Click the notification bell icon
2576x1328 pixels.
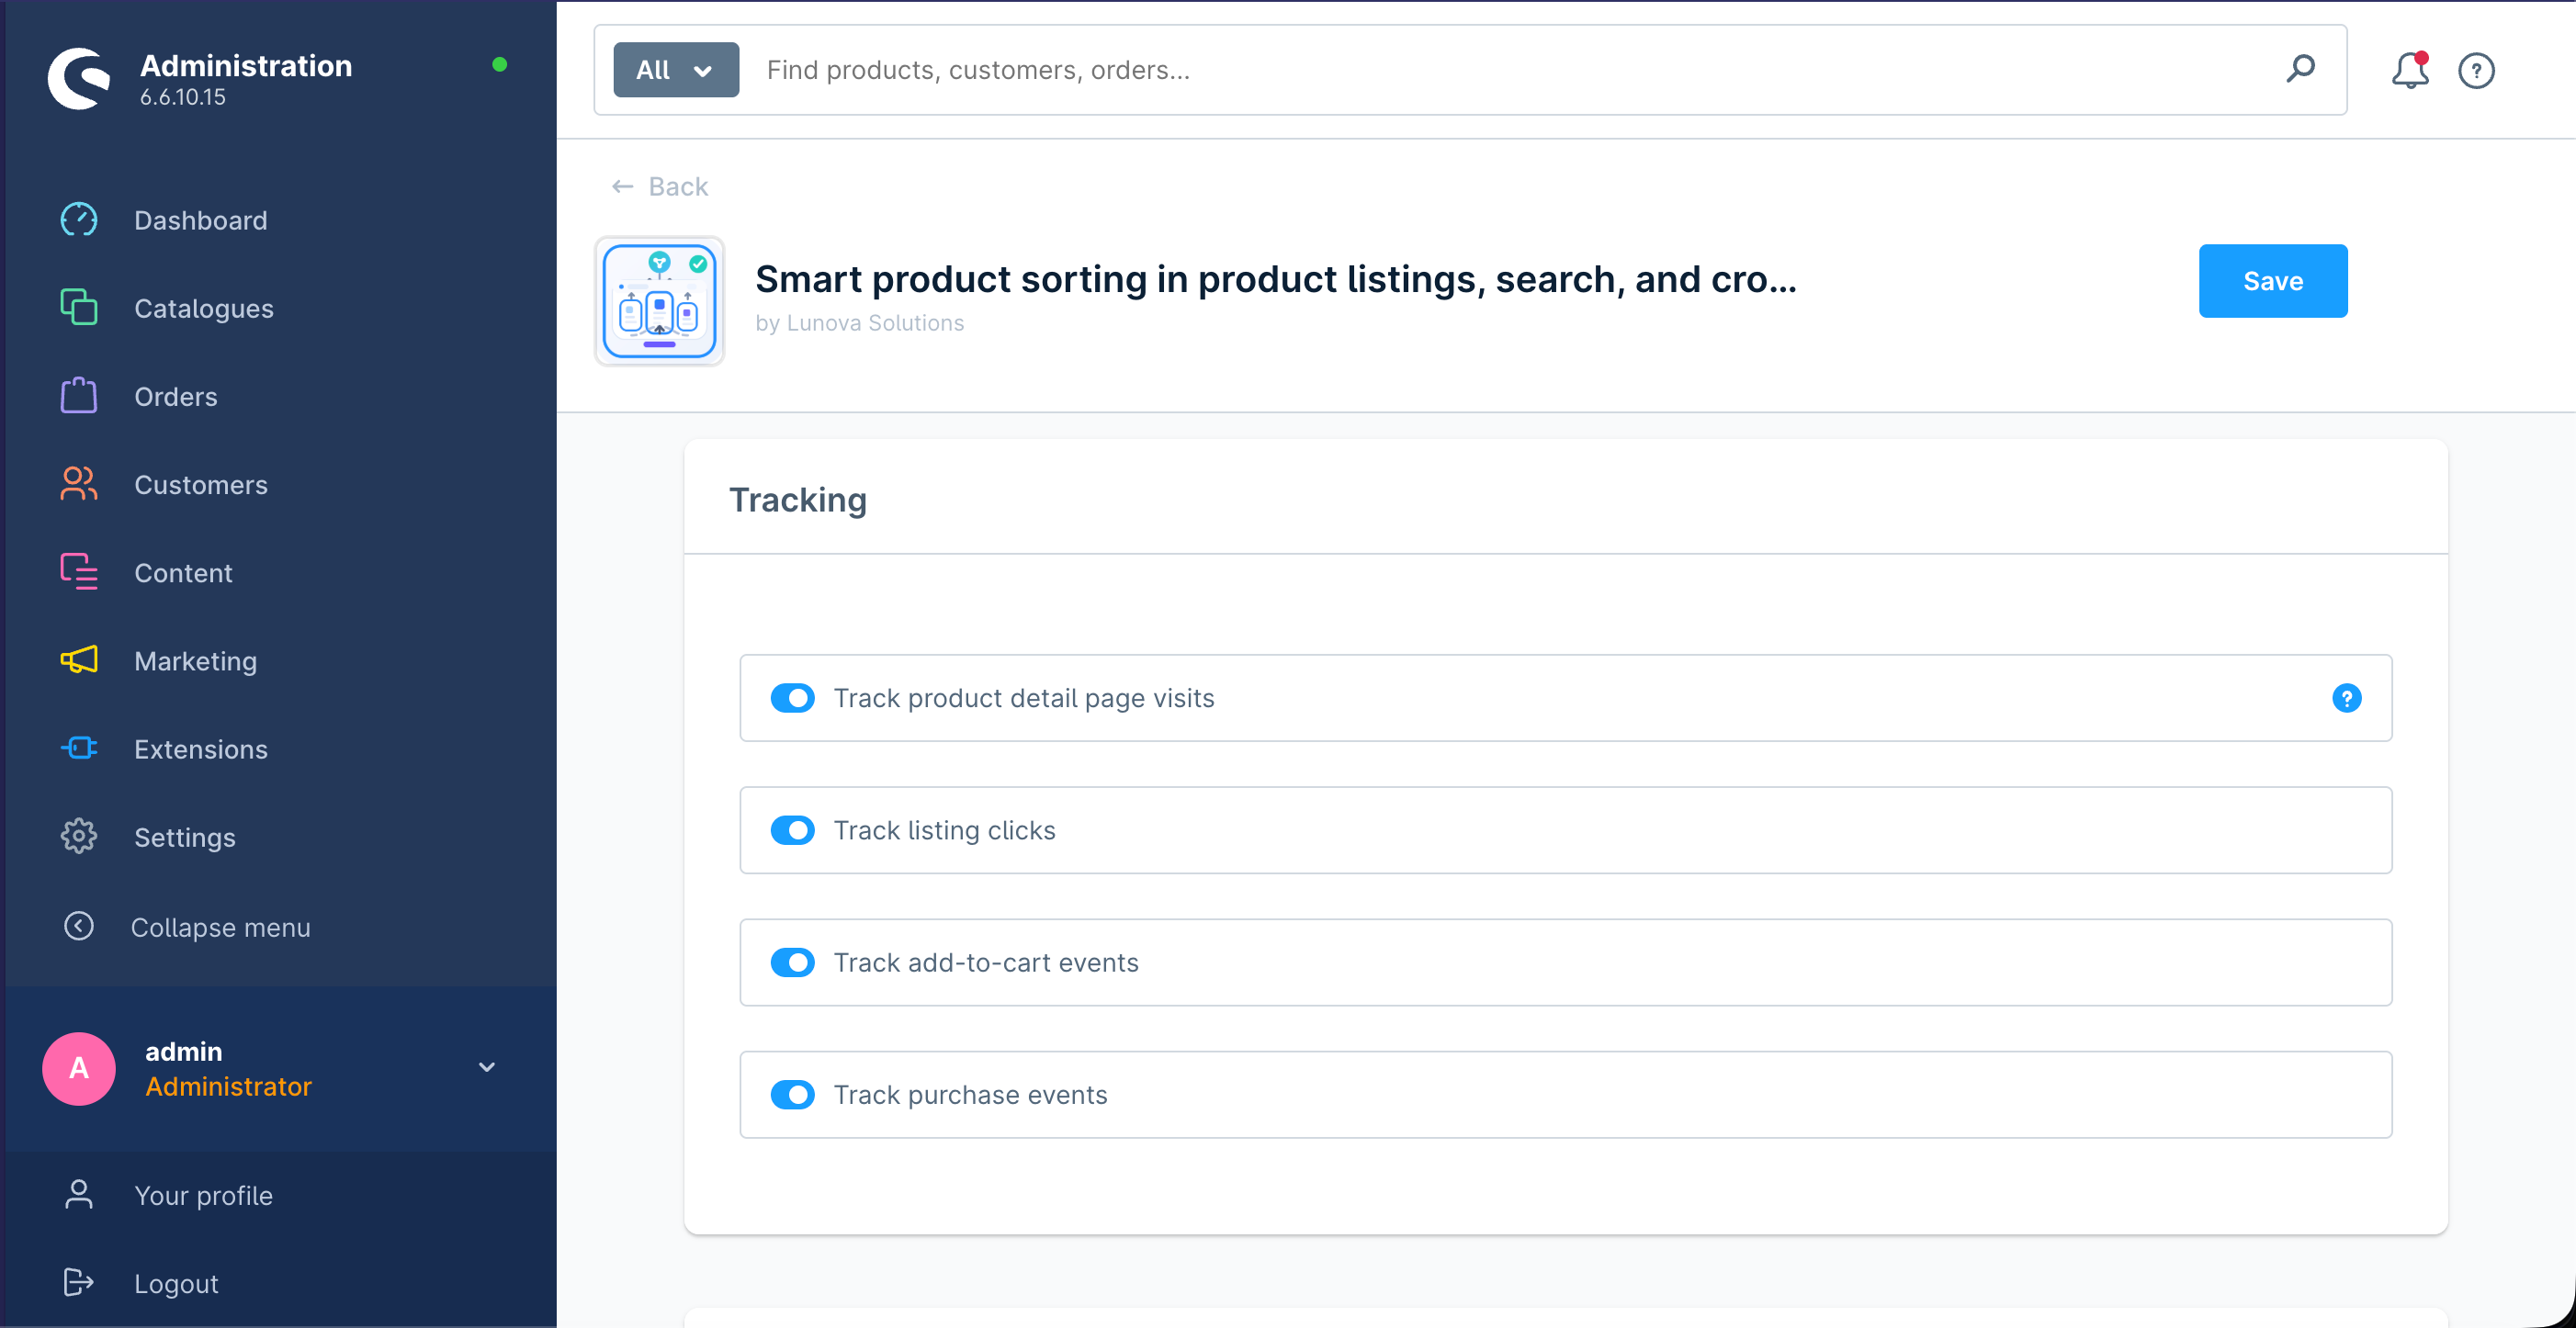pyautogui.click(x=2409, y=70)
